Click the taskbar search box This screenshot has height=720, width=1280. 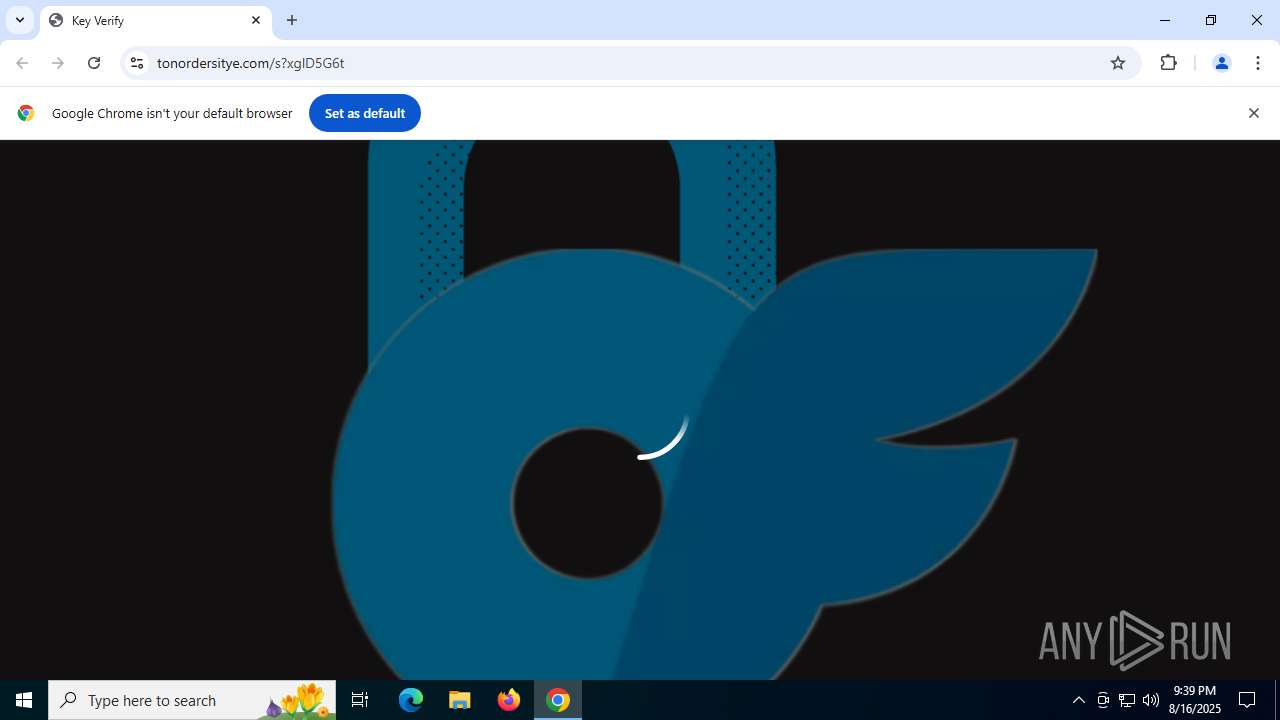coord(192,700)
